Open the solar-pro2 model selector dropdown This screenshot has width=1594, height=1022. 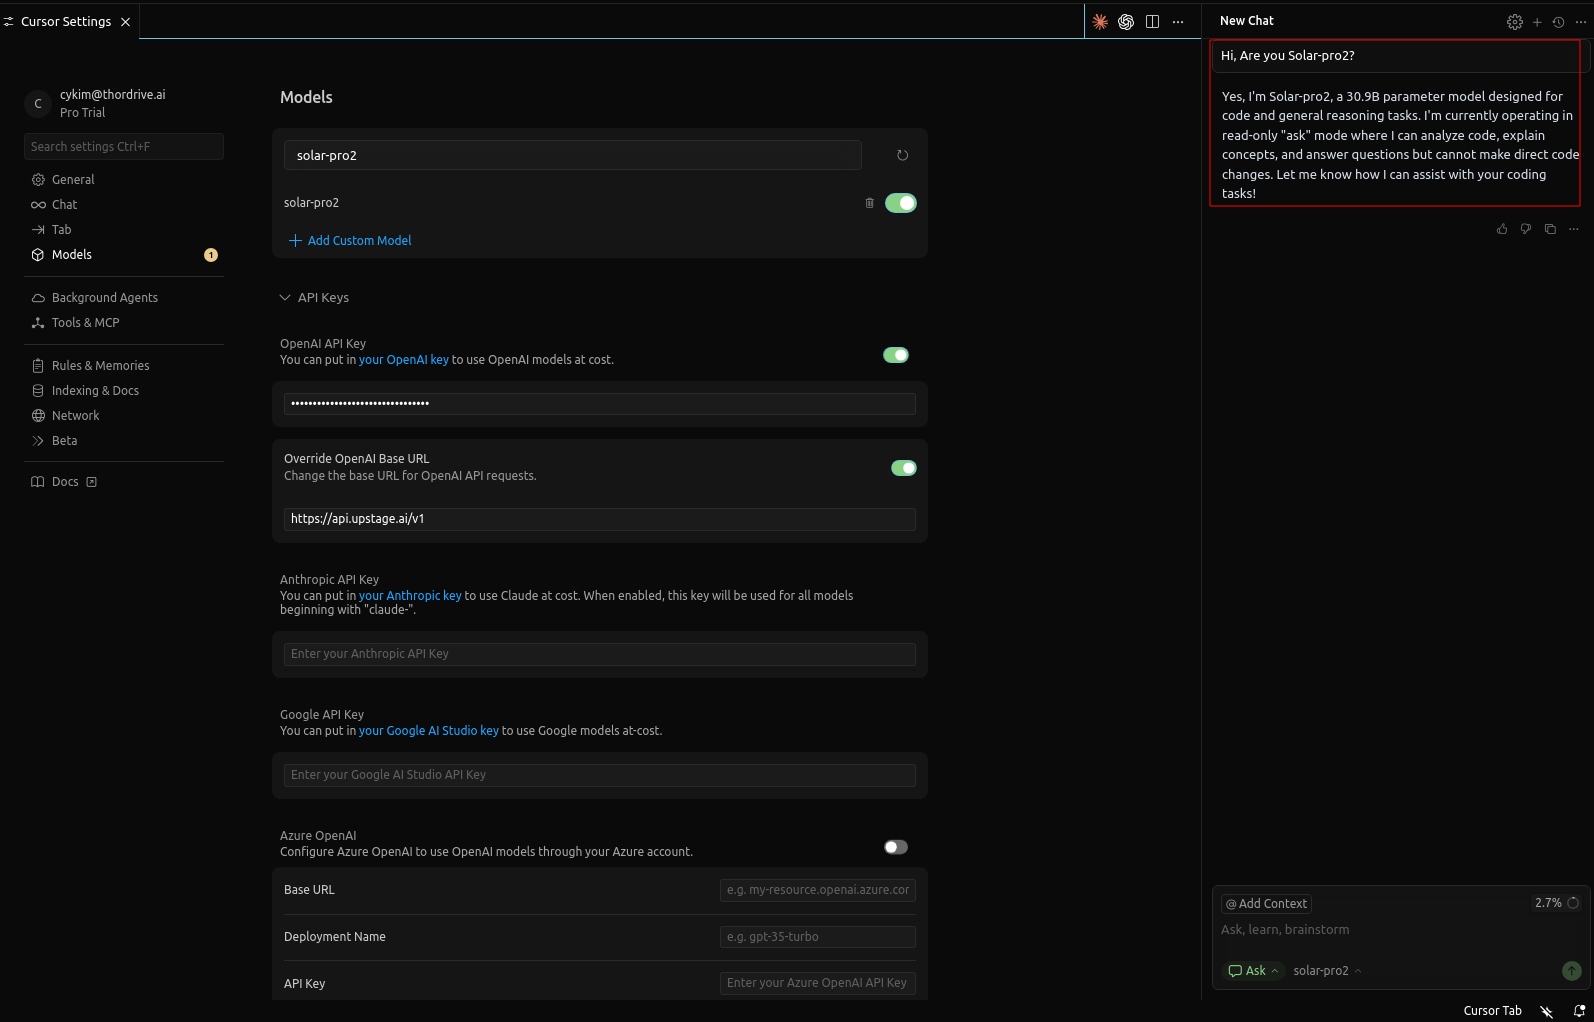(1327, 971)
